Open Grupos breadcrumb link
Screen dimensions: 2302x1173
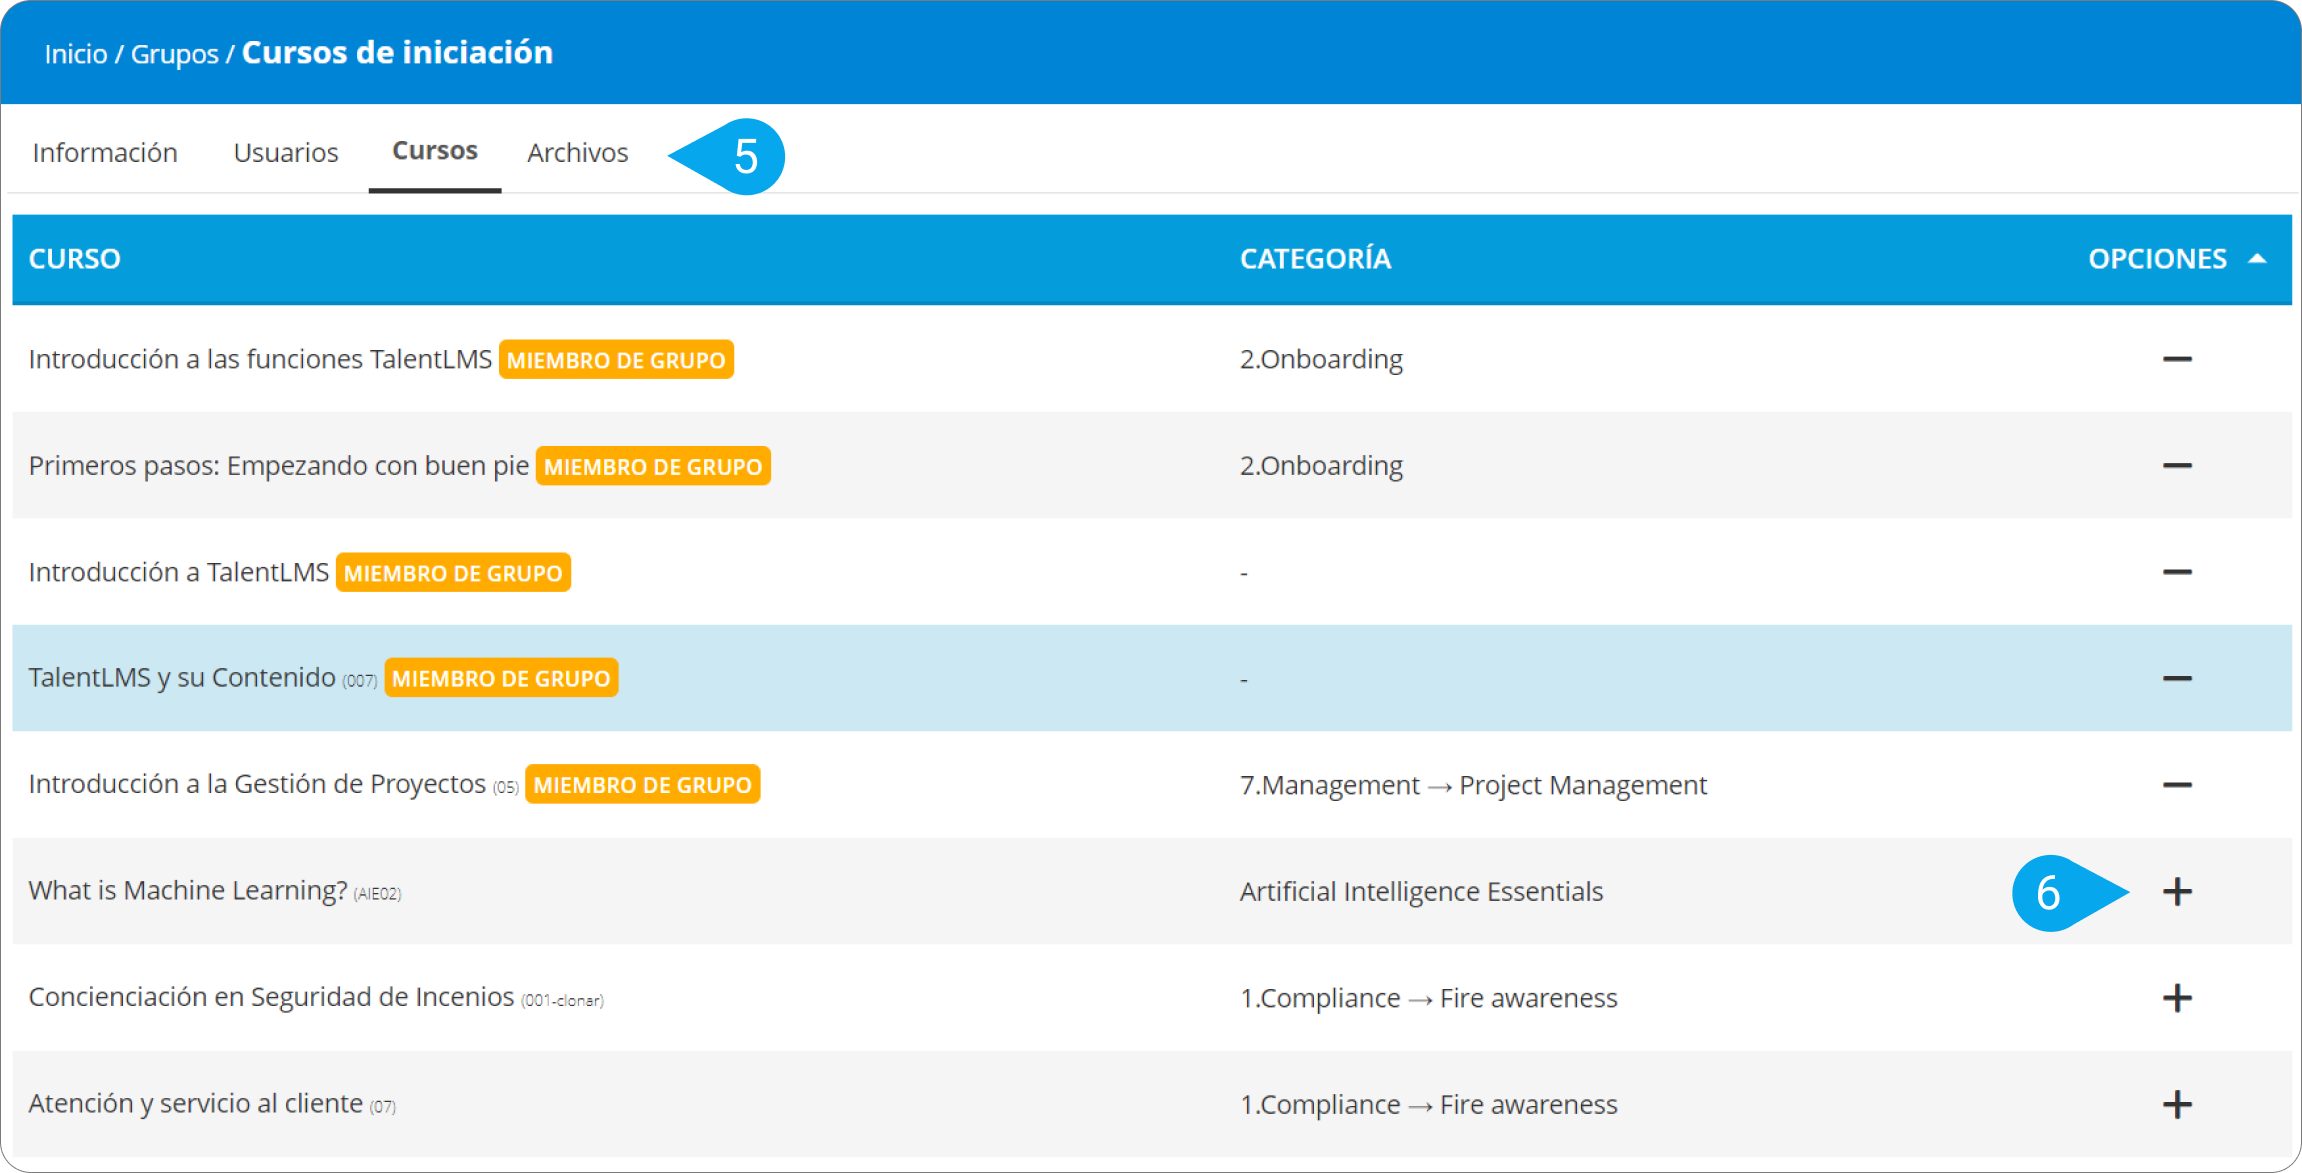175,54
